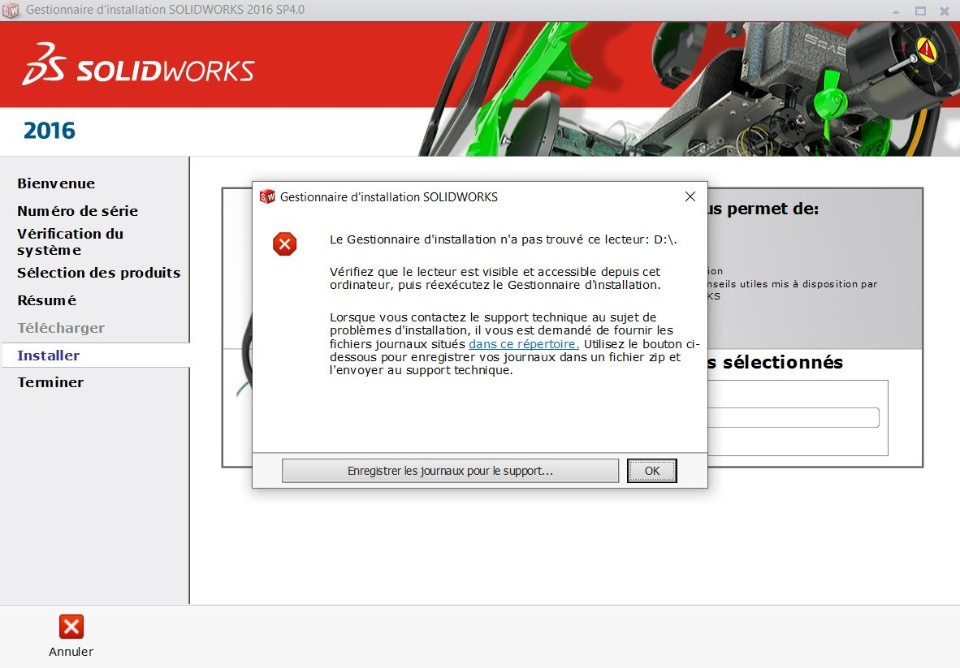
Task: Click the error text mentioning lecteur D:\
Action: click(503, 239)
